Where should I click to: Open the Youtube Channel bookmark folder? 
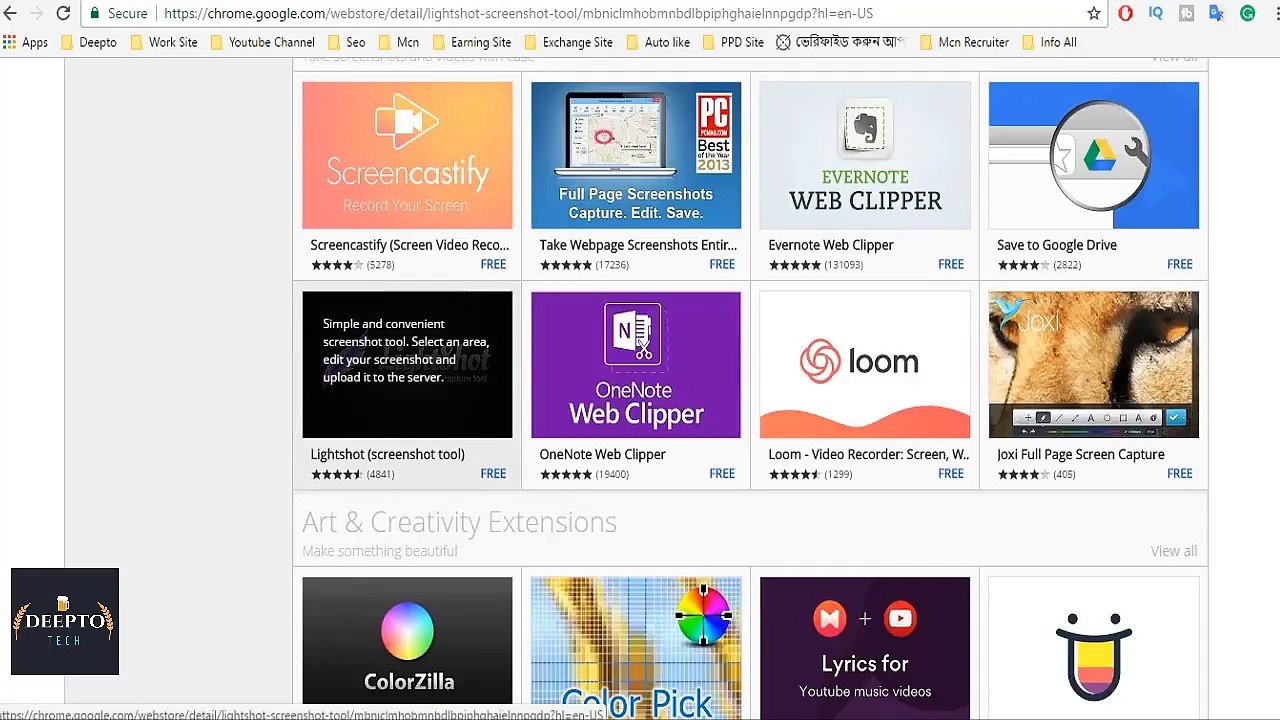click(x=262, y=42)
